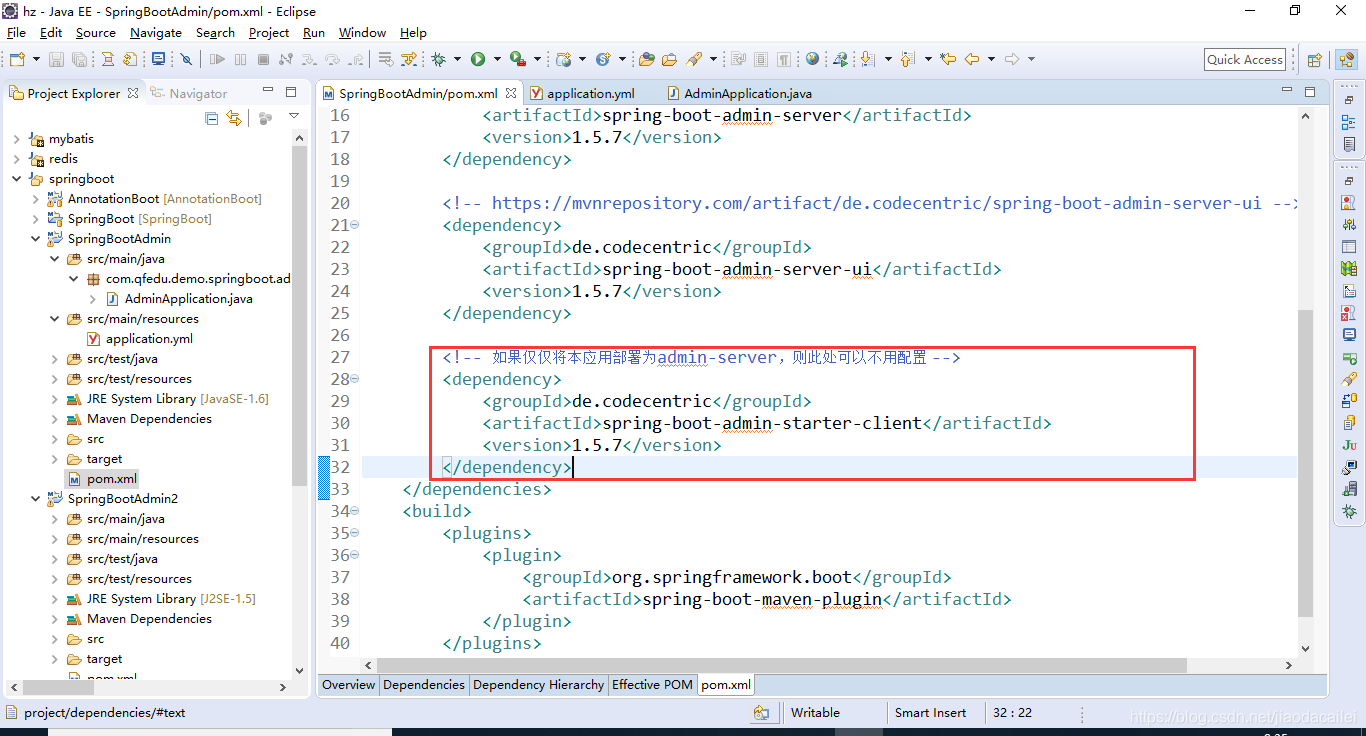Open the web browser globe icon
The width and height of the screenshot is (1366, 736).
[812, 60]
